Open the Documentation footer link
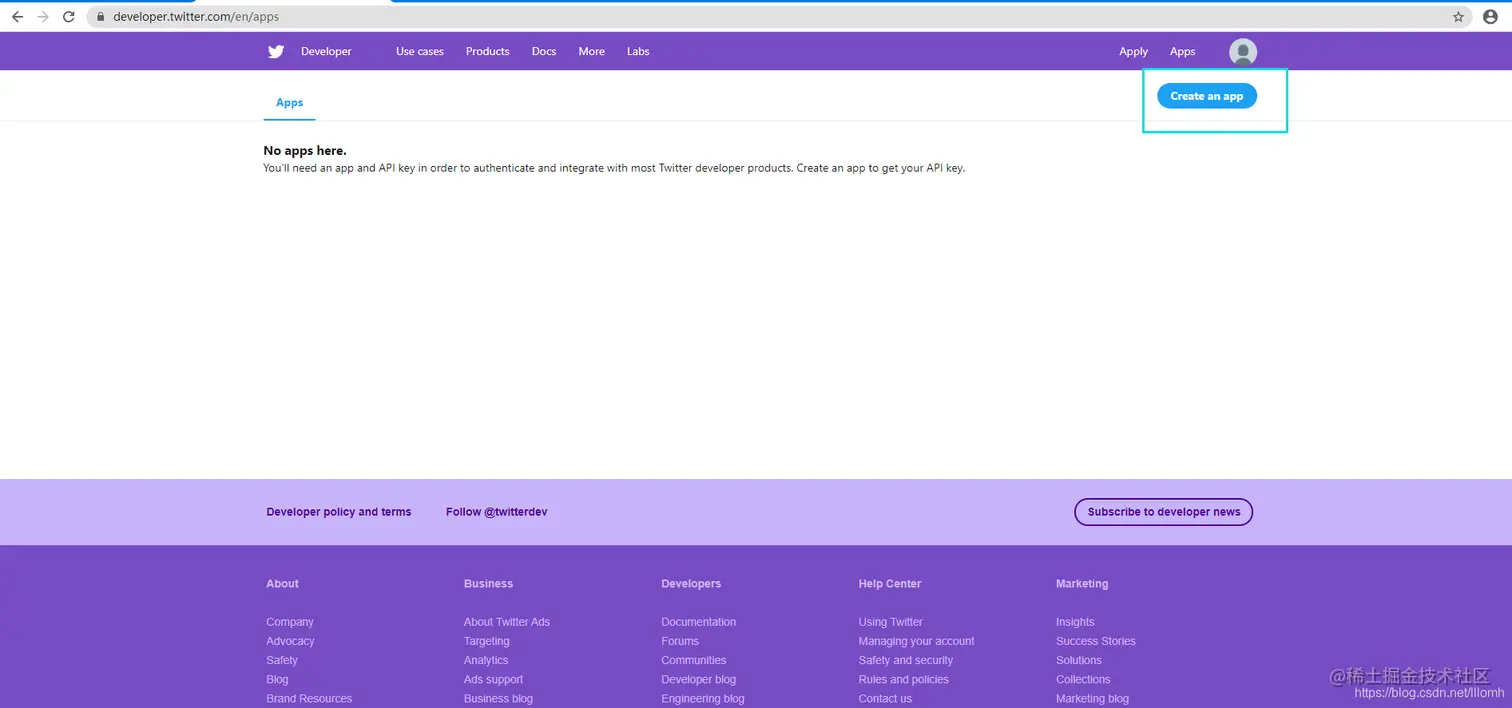 coord(699,622)
